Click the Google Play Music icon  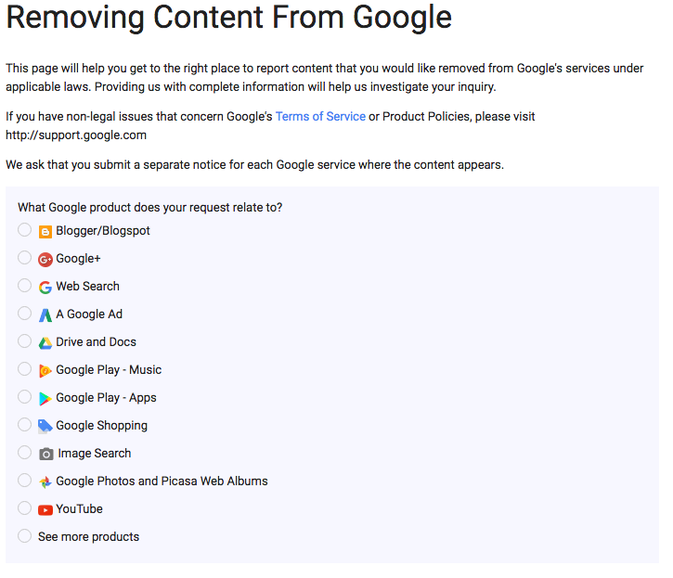(x=45, y=370)
